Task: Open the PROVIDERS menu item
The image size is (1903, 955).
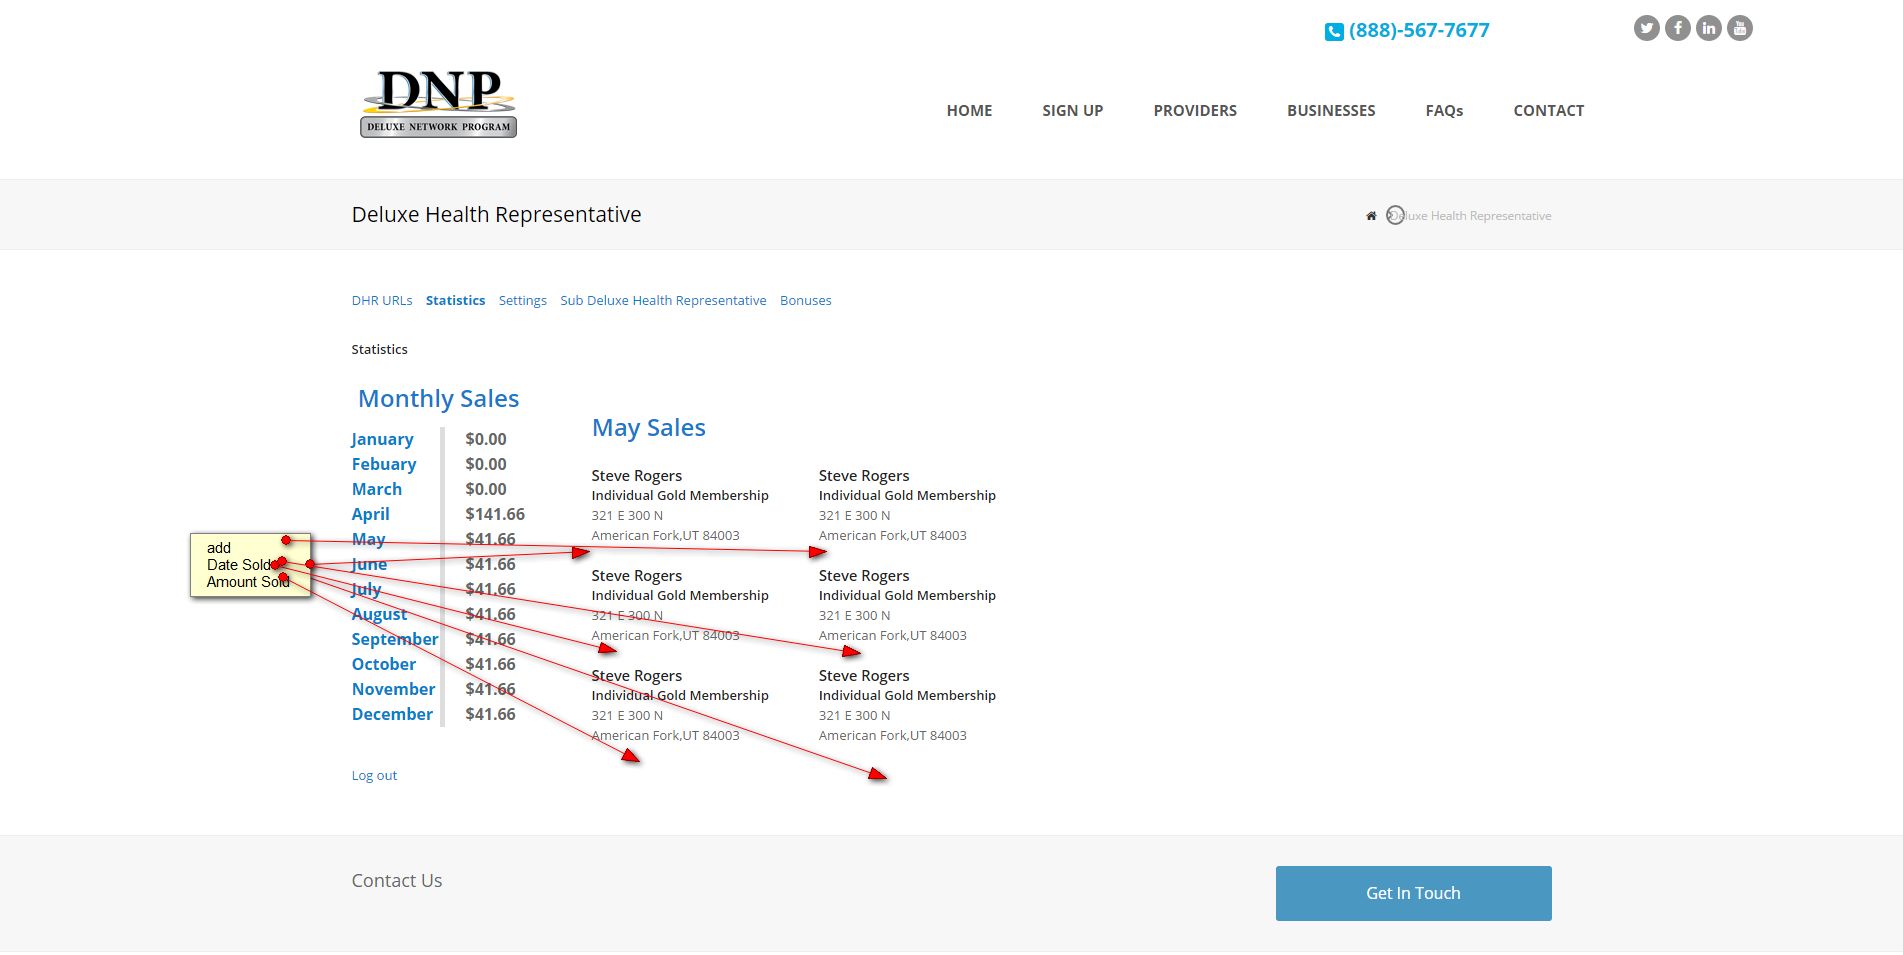Action: (1195, 111)
